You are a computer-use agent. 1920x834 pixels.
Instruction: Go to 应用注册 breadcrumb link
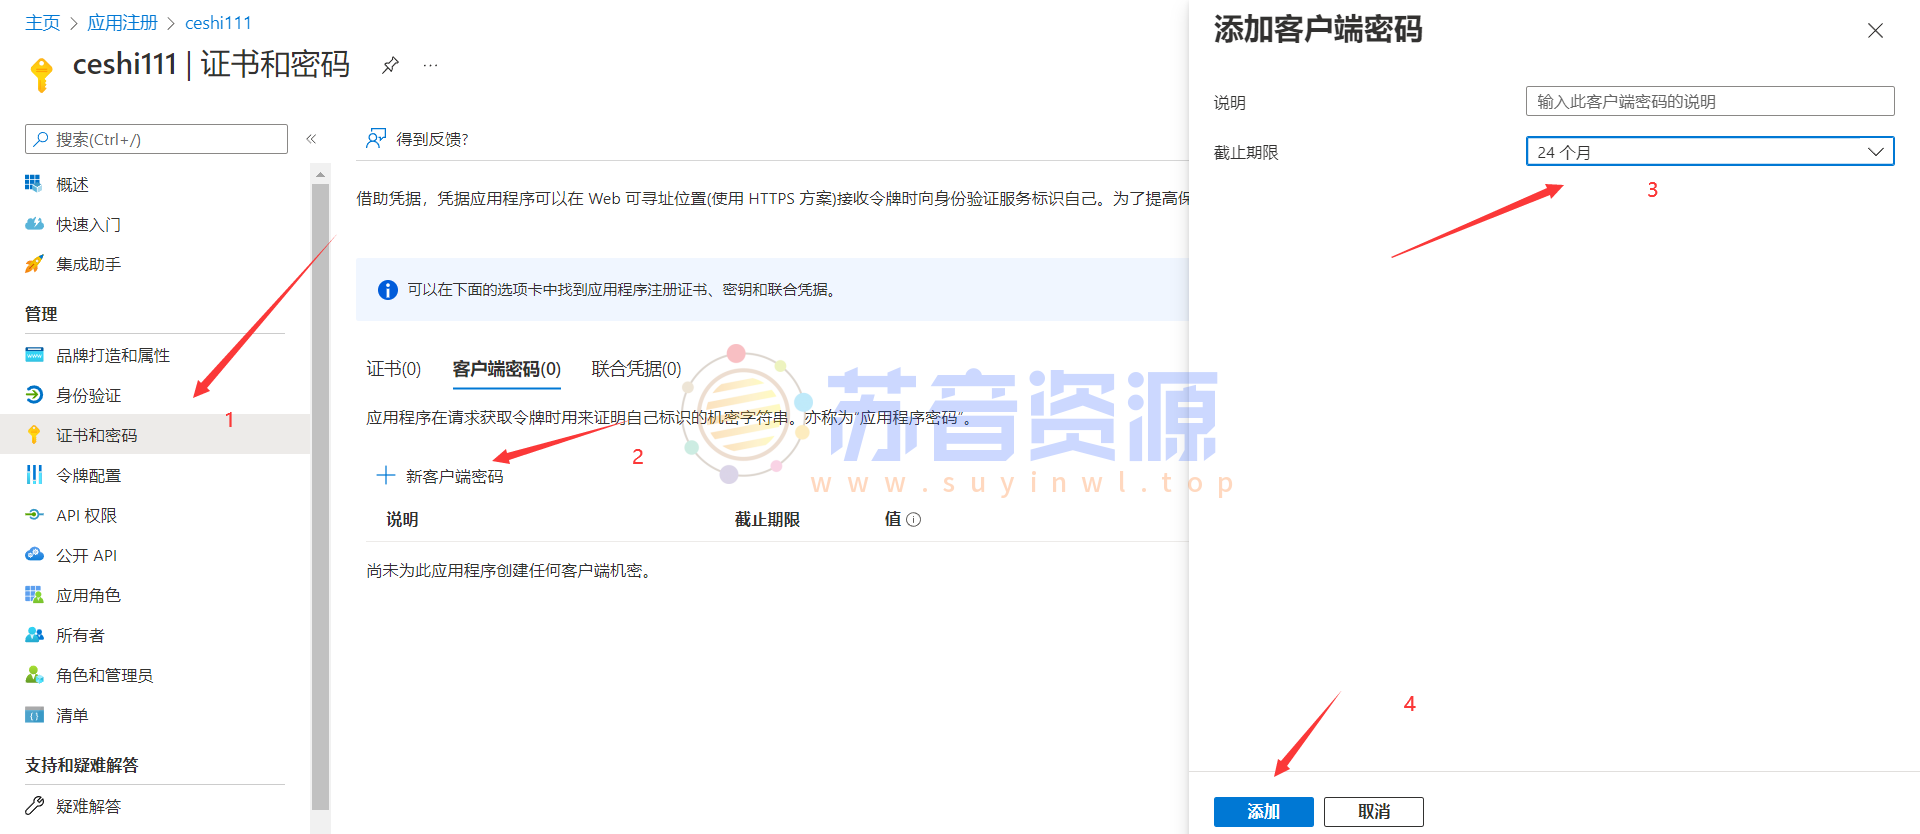[x=122, y=22]
